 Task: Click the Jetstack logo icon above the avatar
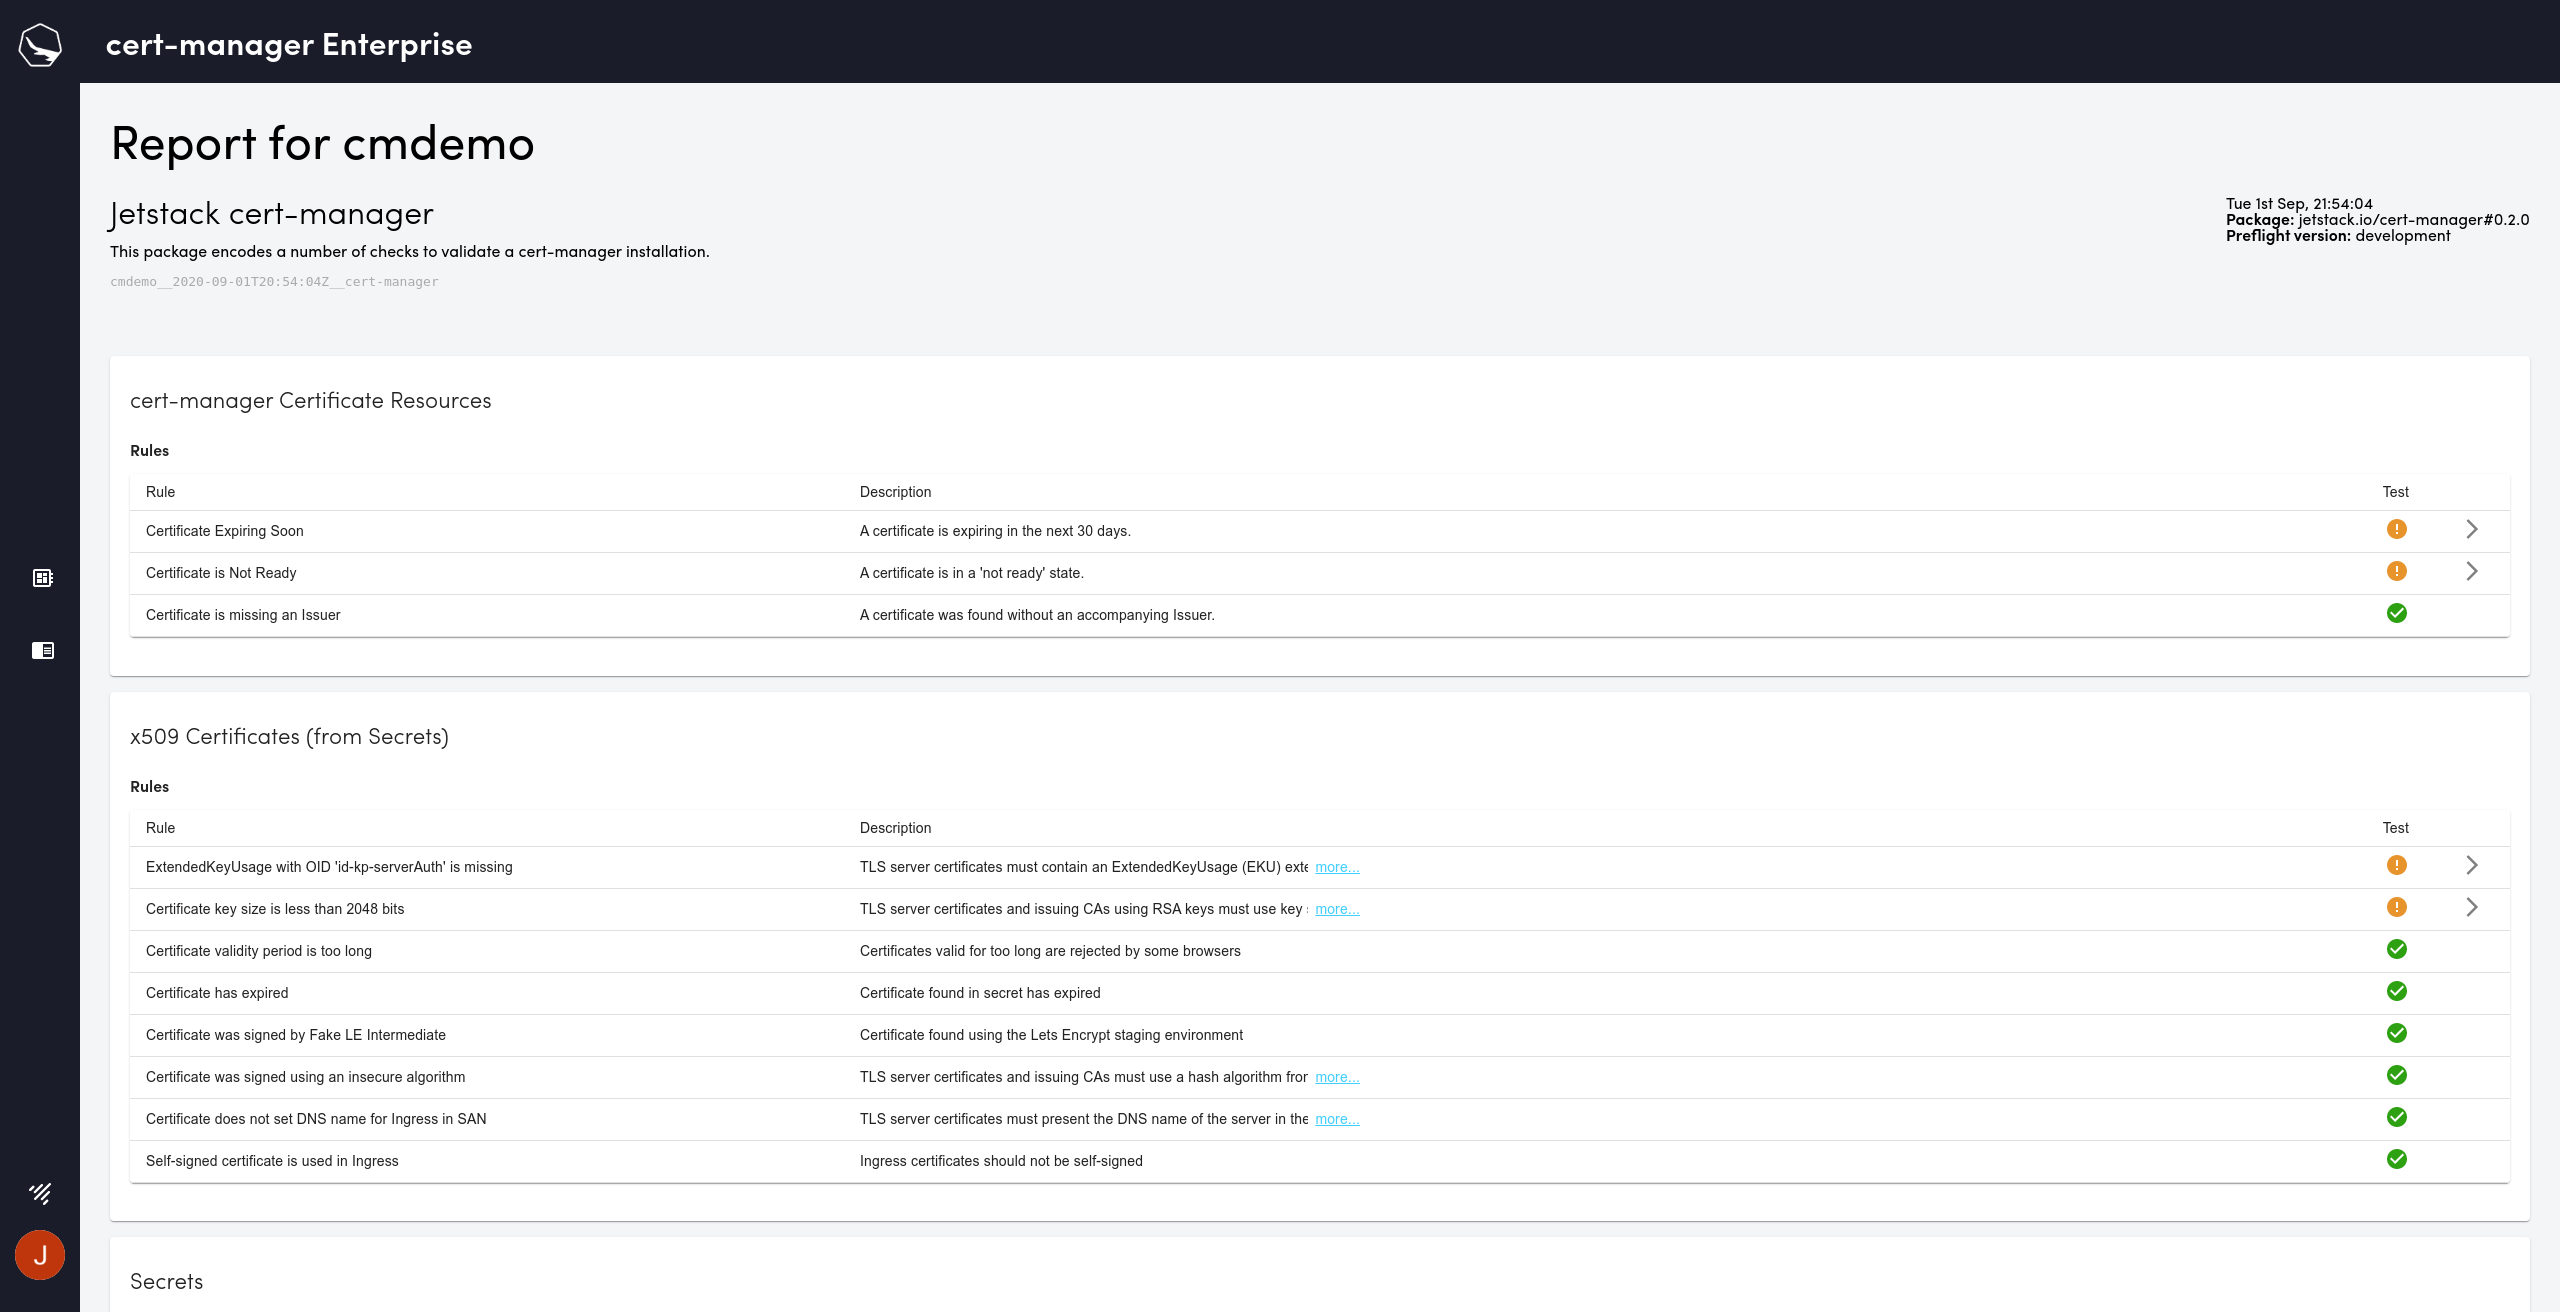(x=40, y=1193)
